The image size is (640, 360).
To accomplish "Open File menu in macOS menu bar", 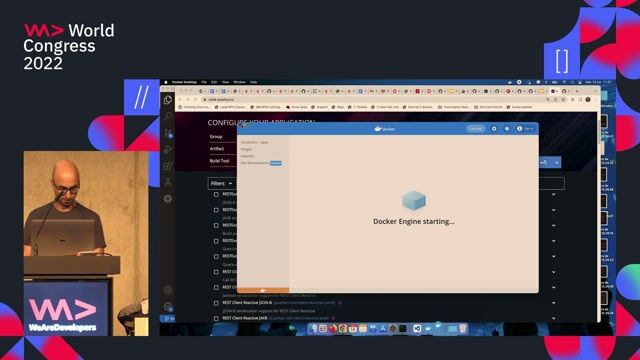I will point(204,82).
